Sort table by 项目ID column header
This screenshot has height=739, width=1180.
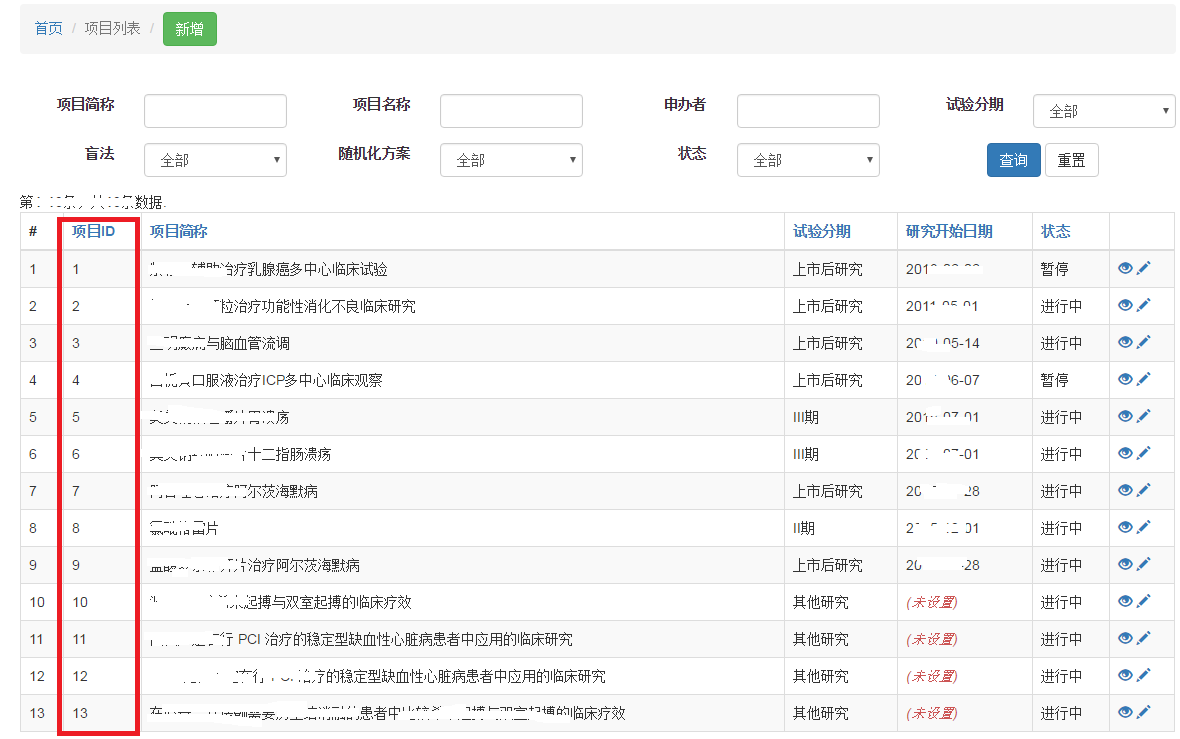(93, 231)
